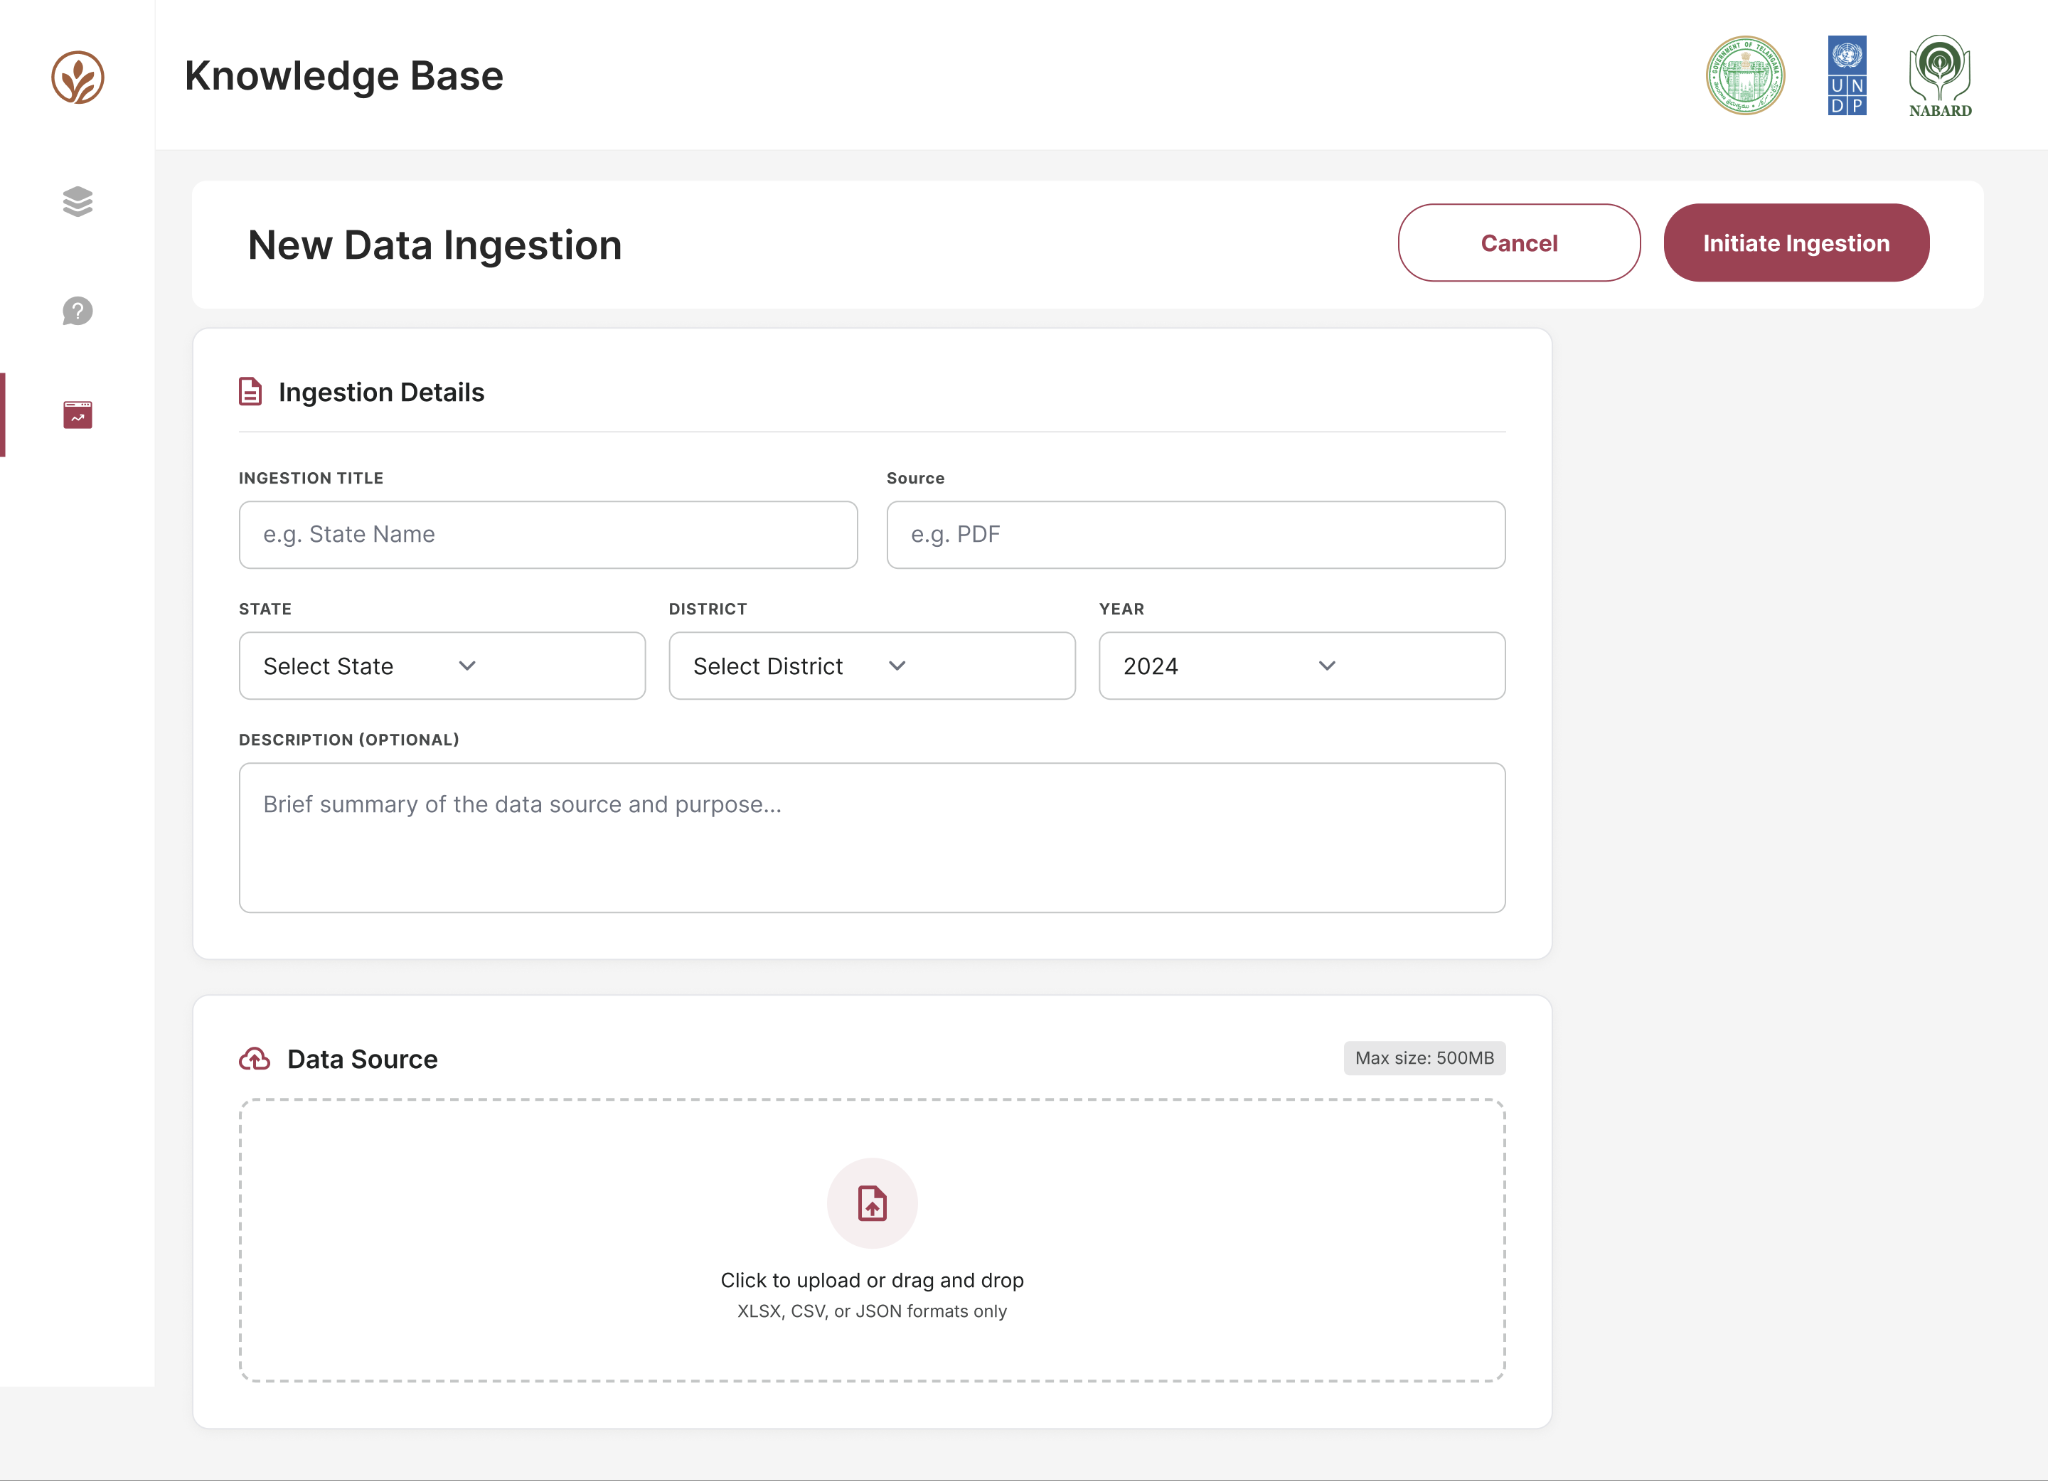
Task: Click the New Data Ingestion heading
Action: [x=435, y=245]
